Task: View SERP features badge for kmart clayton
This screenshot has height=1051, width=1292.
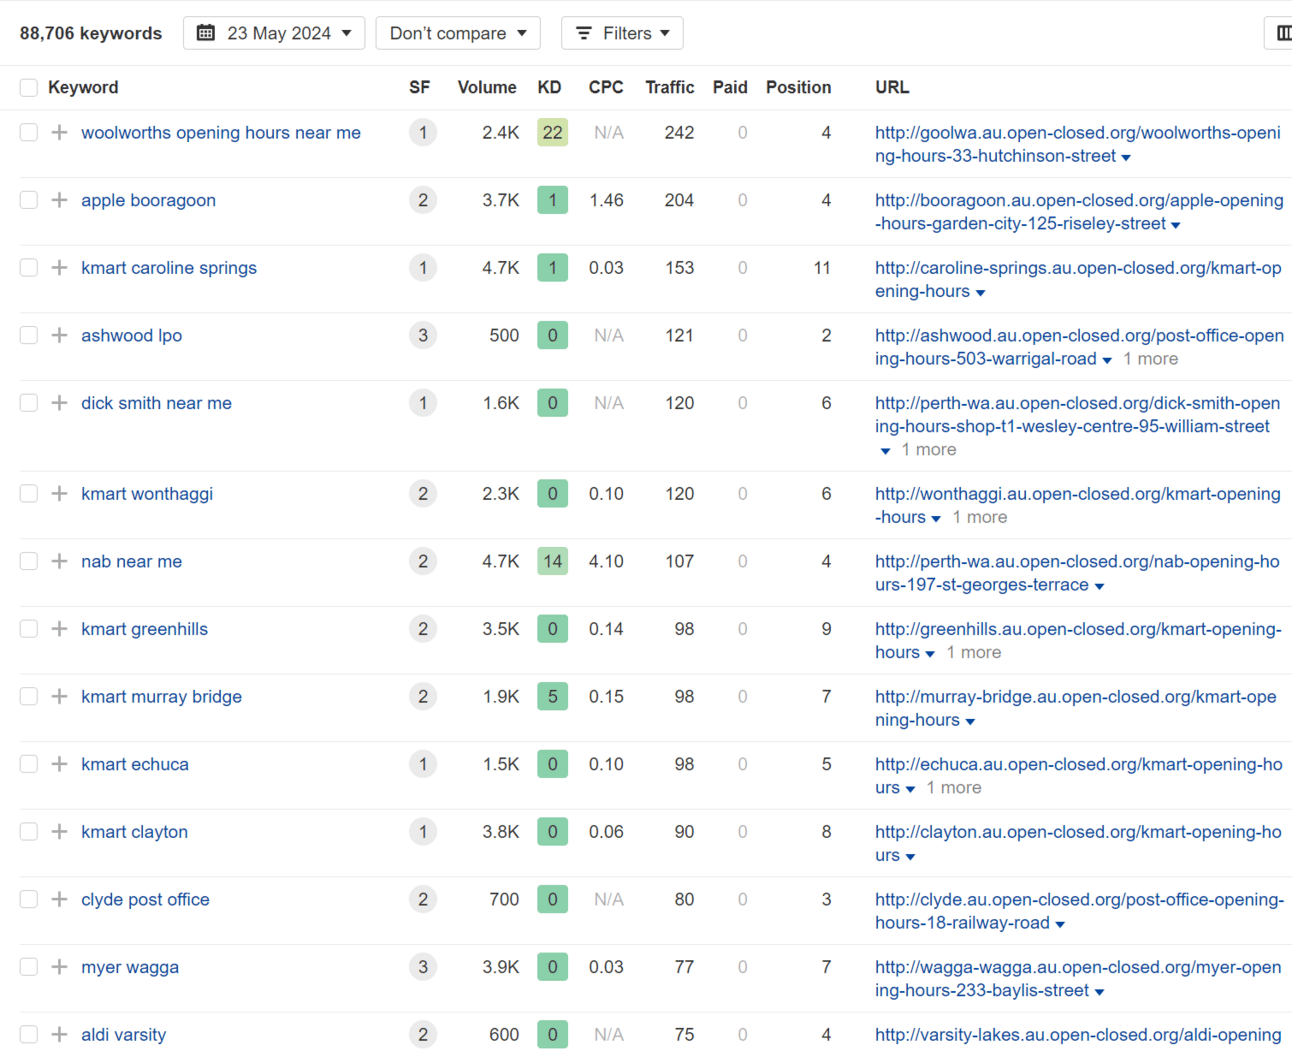Action: tap(423, 832)
